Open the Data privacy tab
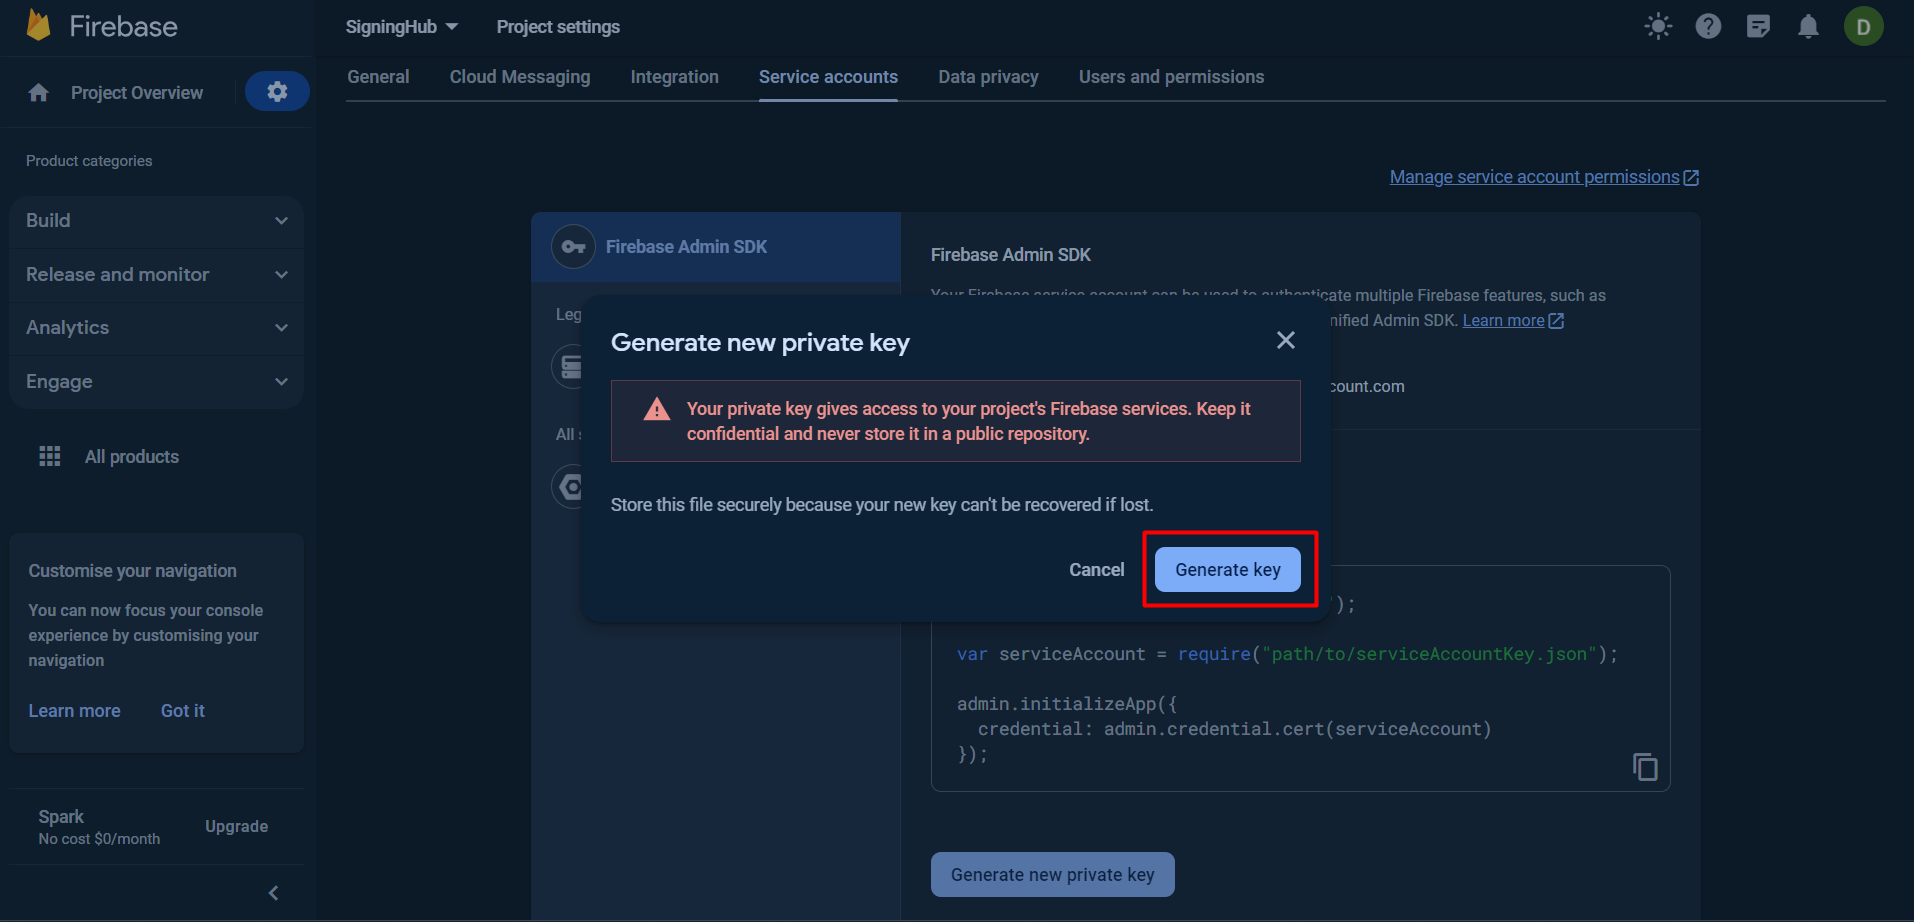1914x922 pixels. pyautogui.click(x=988, y=77)
